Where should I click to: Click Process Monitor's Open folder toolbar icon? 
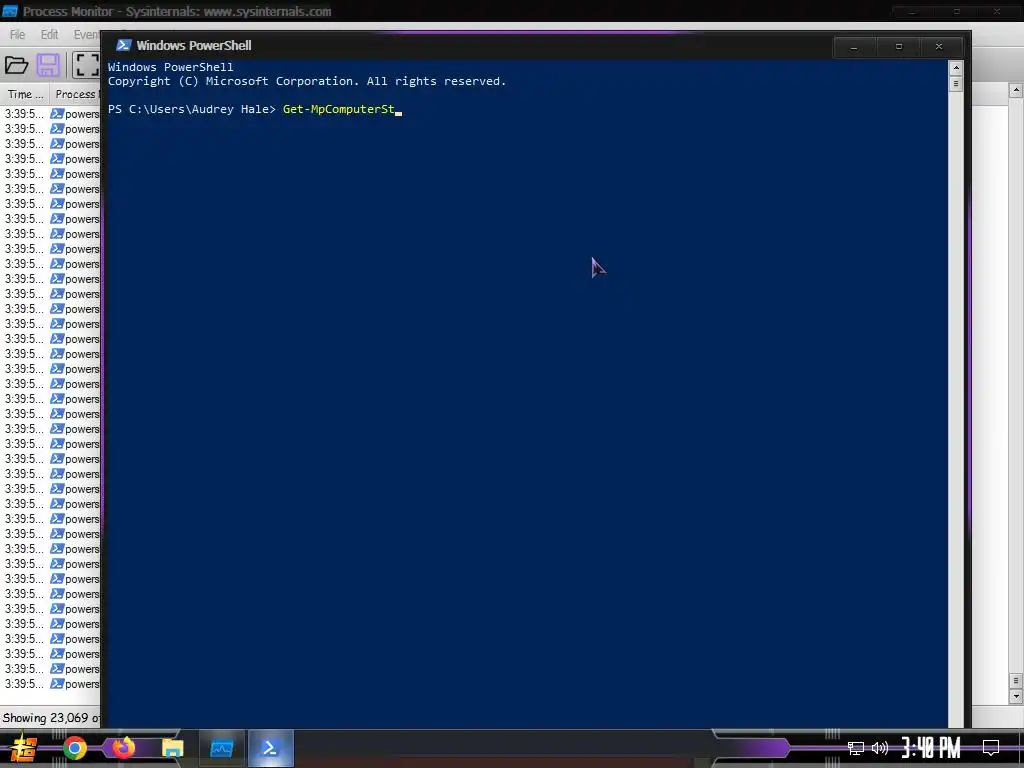coord(16,65)
